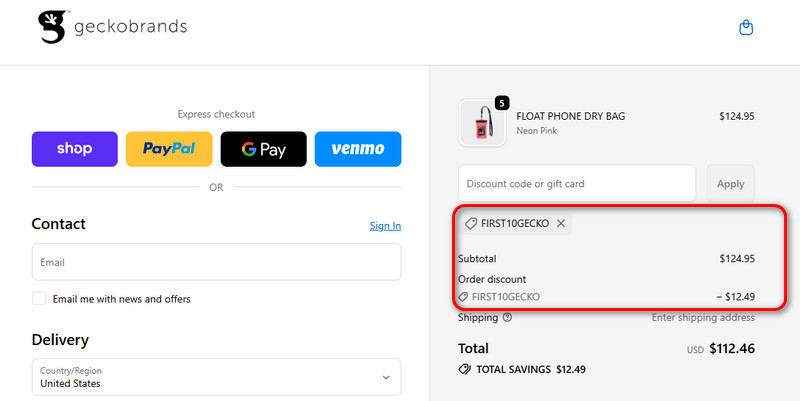800x401 pixels.
Task: Click the shipping help question mark icon
Action: click(x=507, y=317)
